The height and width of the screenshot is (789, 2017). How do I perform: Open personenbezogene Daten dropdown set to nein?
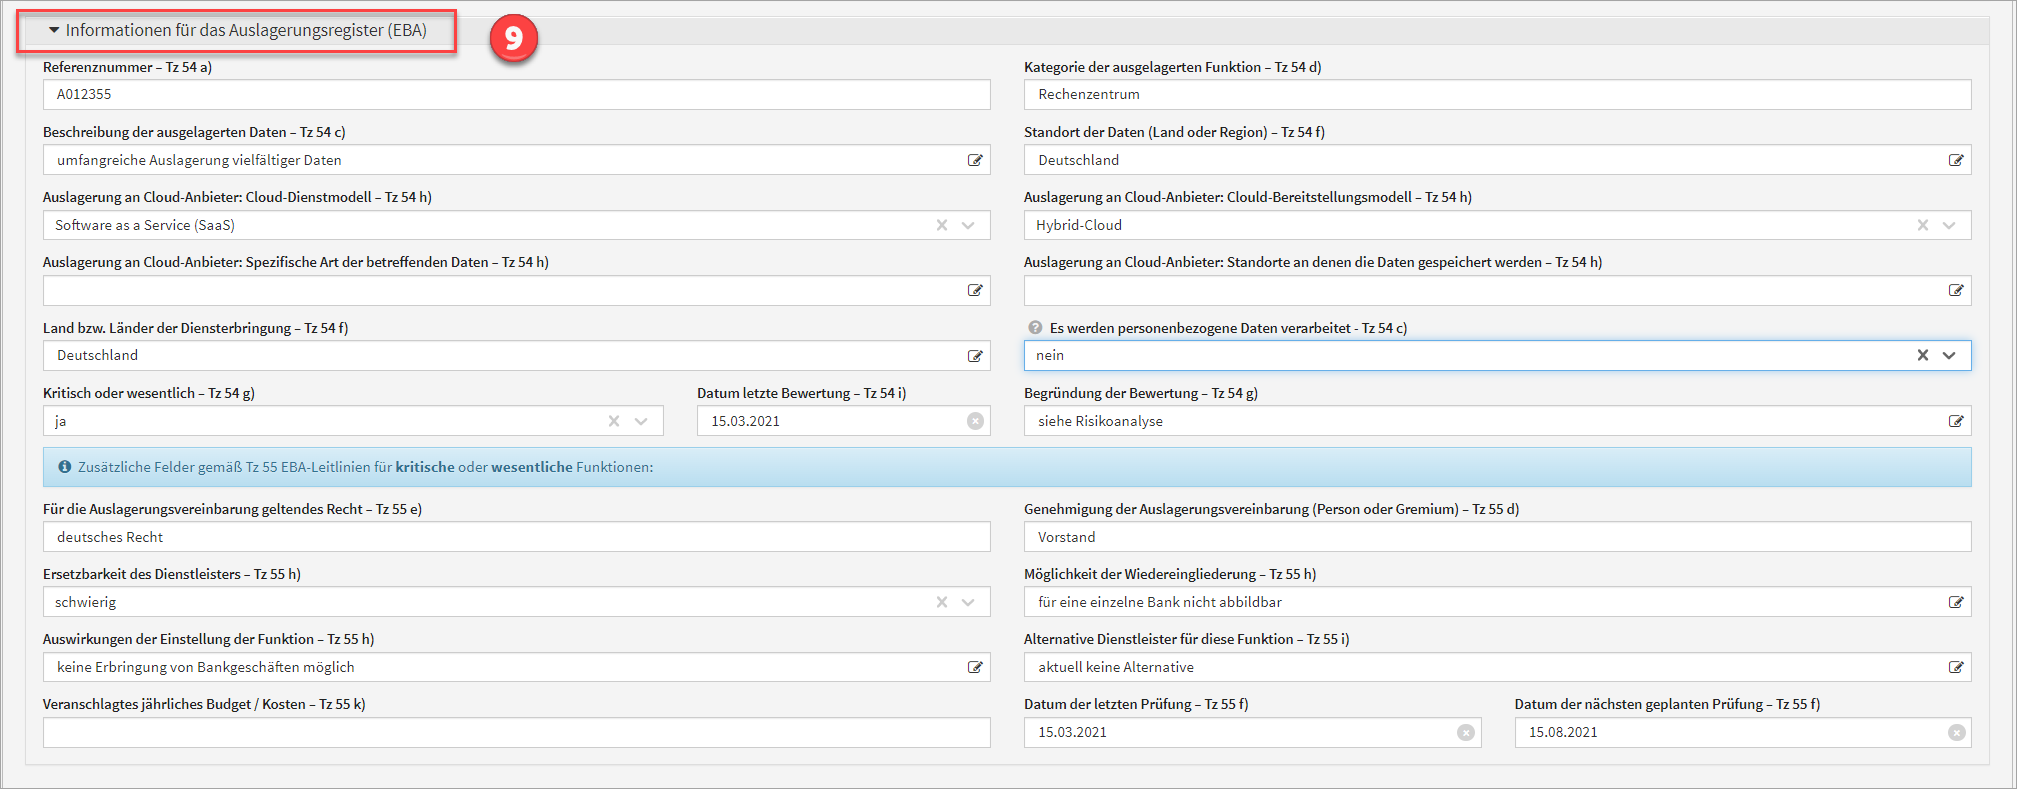(x=1949, y=355)
